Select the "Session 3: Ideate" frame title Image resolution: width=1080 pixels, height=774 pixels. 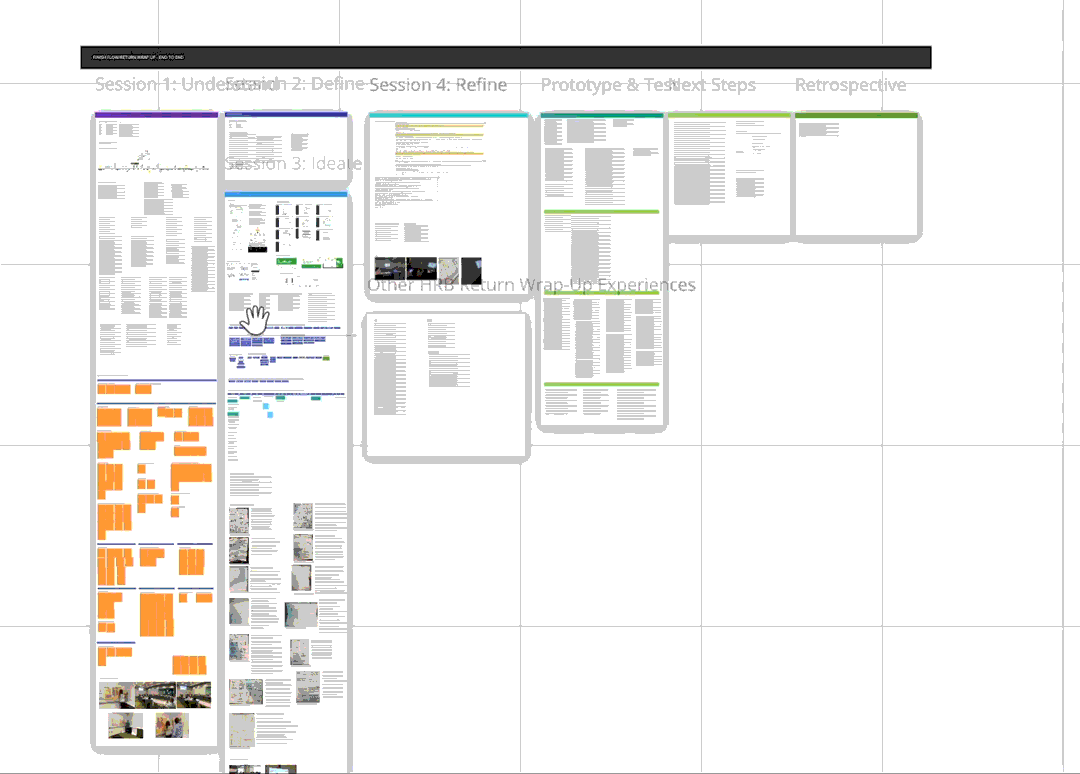293,163
